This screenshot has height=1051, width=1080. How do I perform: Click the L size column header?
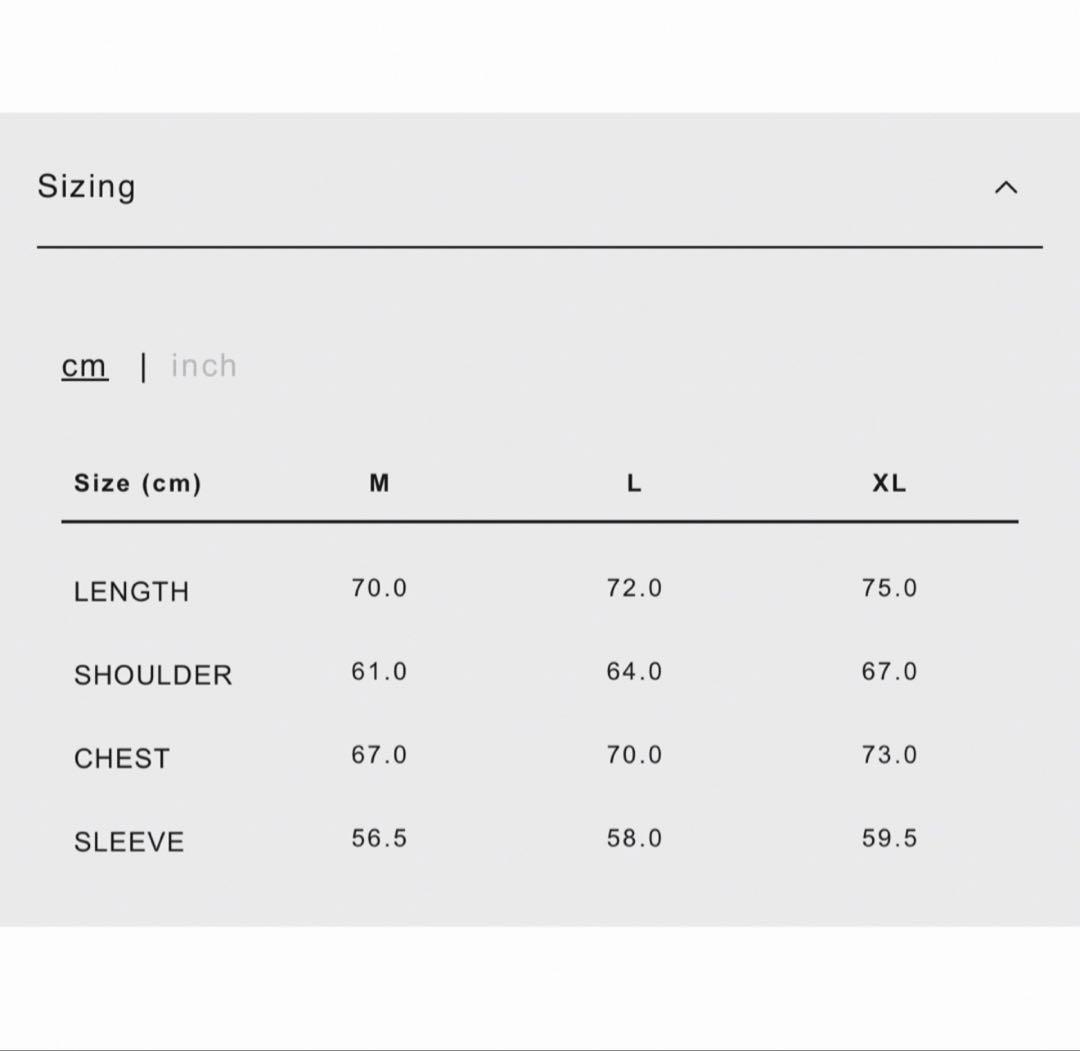634,483
